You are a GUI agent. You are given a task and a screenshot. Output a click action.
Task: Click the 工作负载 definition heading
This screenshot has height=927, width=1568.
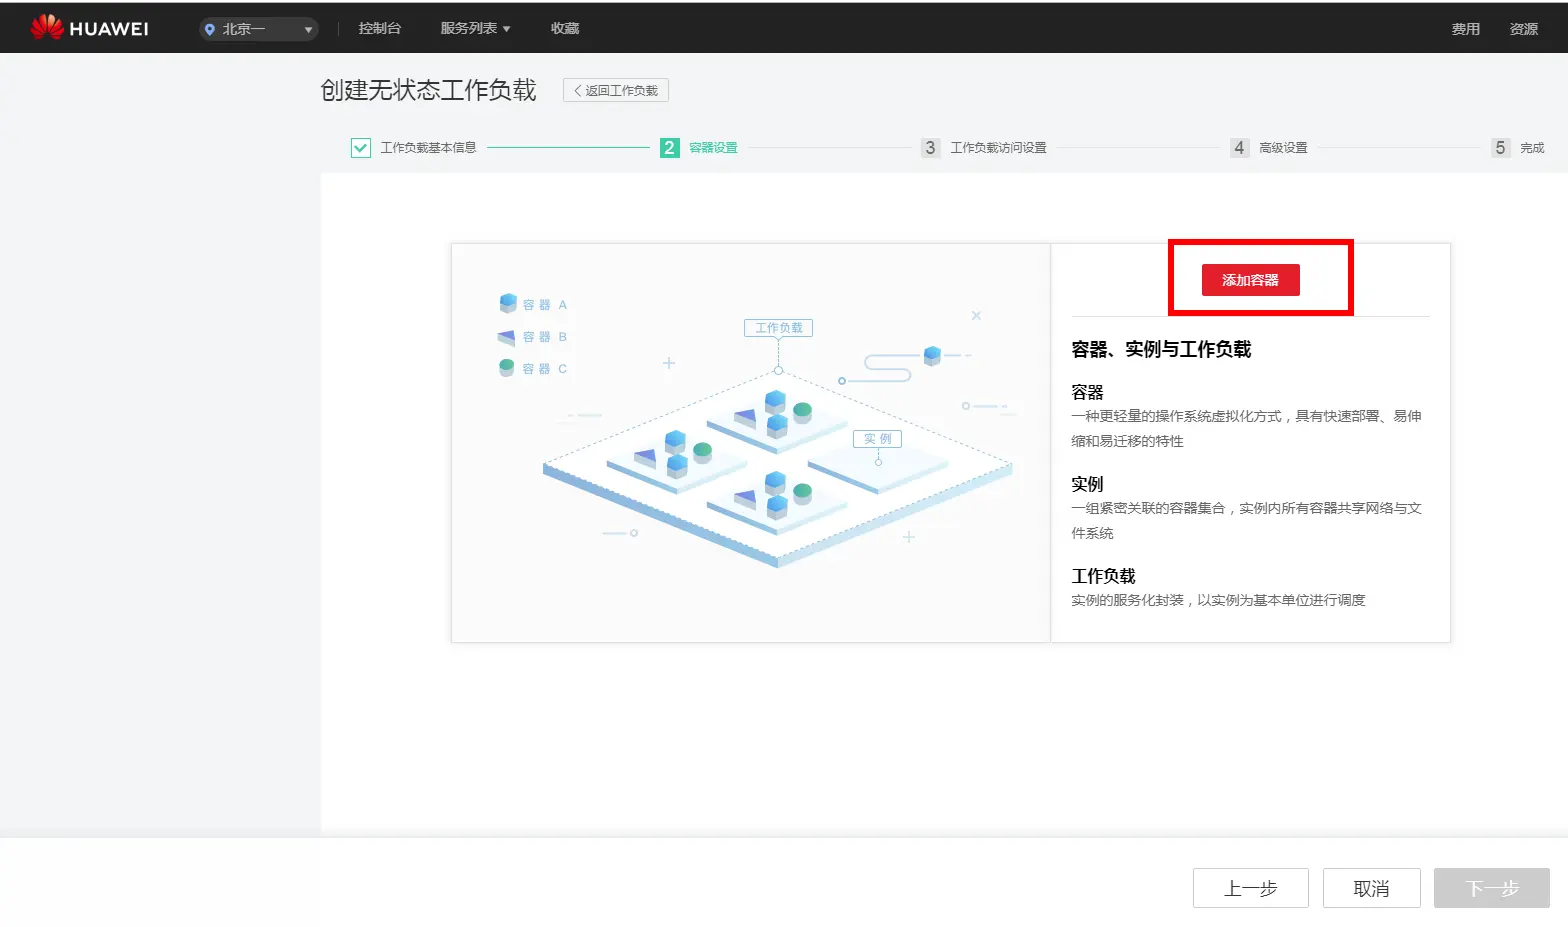(x=1103, y=576)
